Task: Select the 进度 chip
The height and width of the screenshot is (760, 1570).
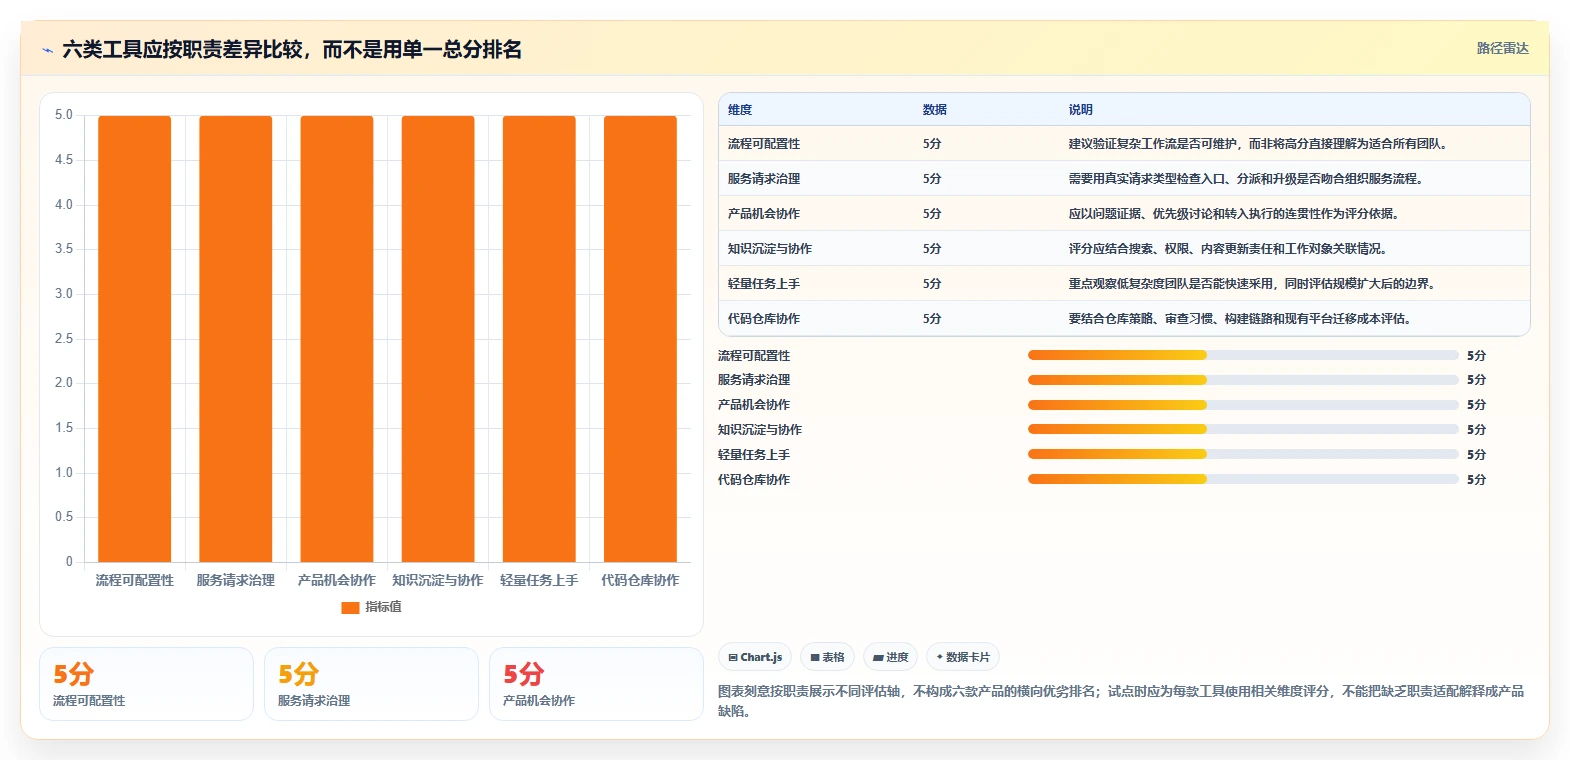Action: [x=890, y=657]
